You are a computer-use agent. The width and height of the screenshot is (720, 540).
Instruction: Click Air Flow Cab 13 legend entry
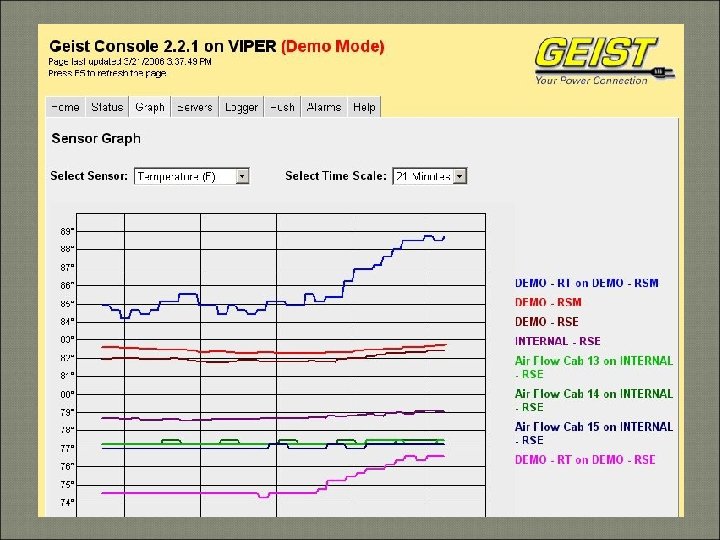(x=594, y=367)
